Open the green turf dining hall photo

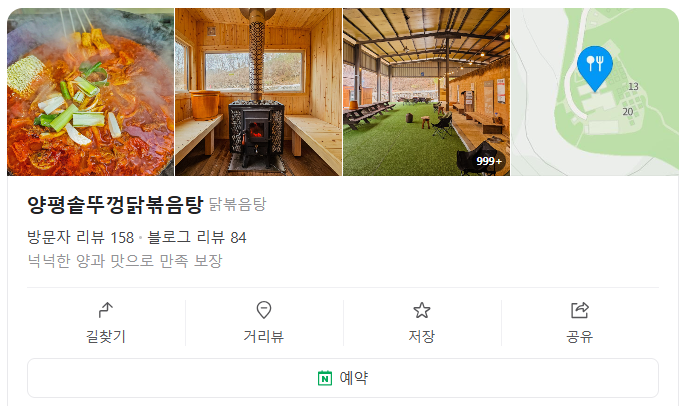click(426, 92)
